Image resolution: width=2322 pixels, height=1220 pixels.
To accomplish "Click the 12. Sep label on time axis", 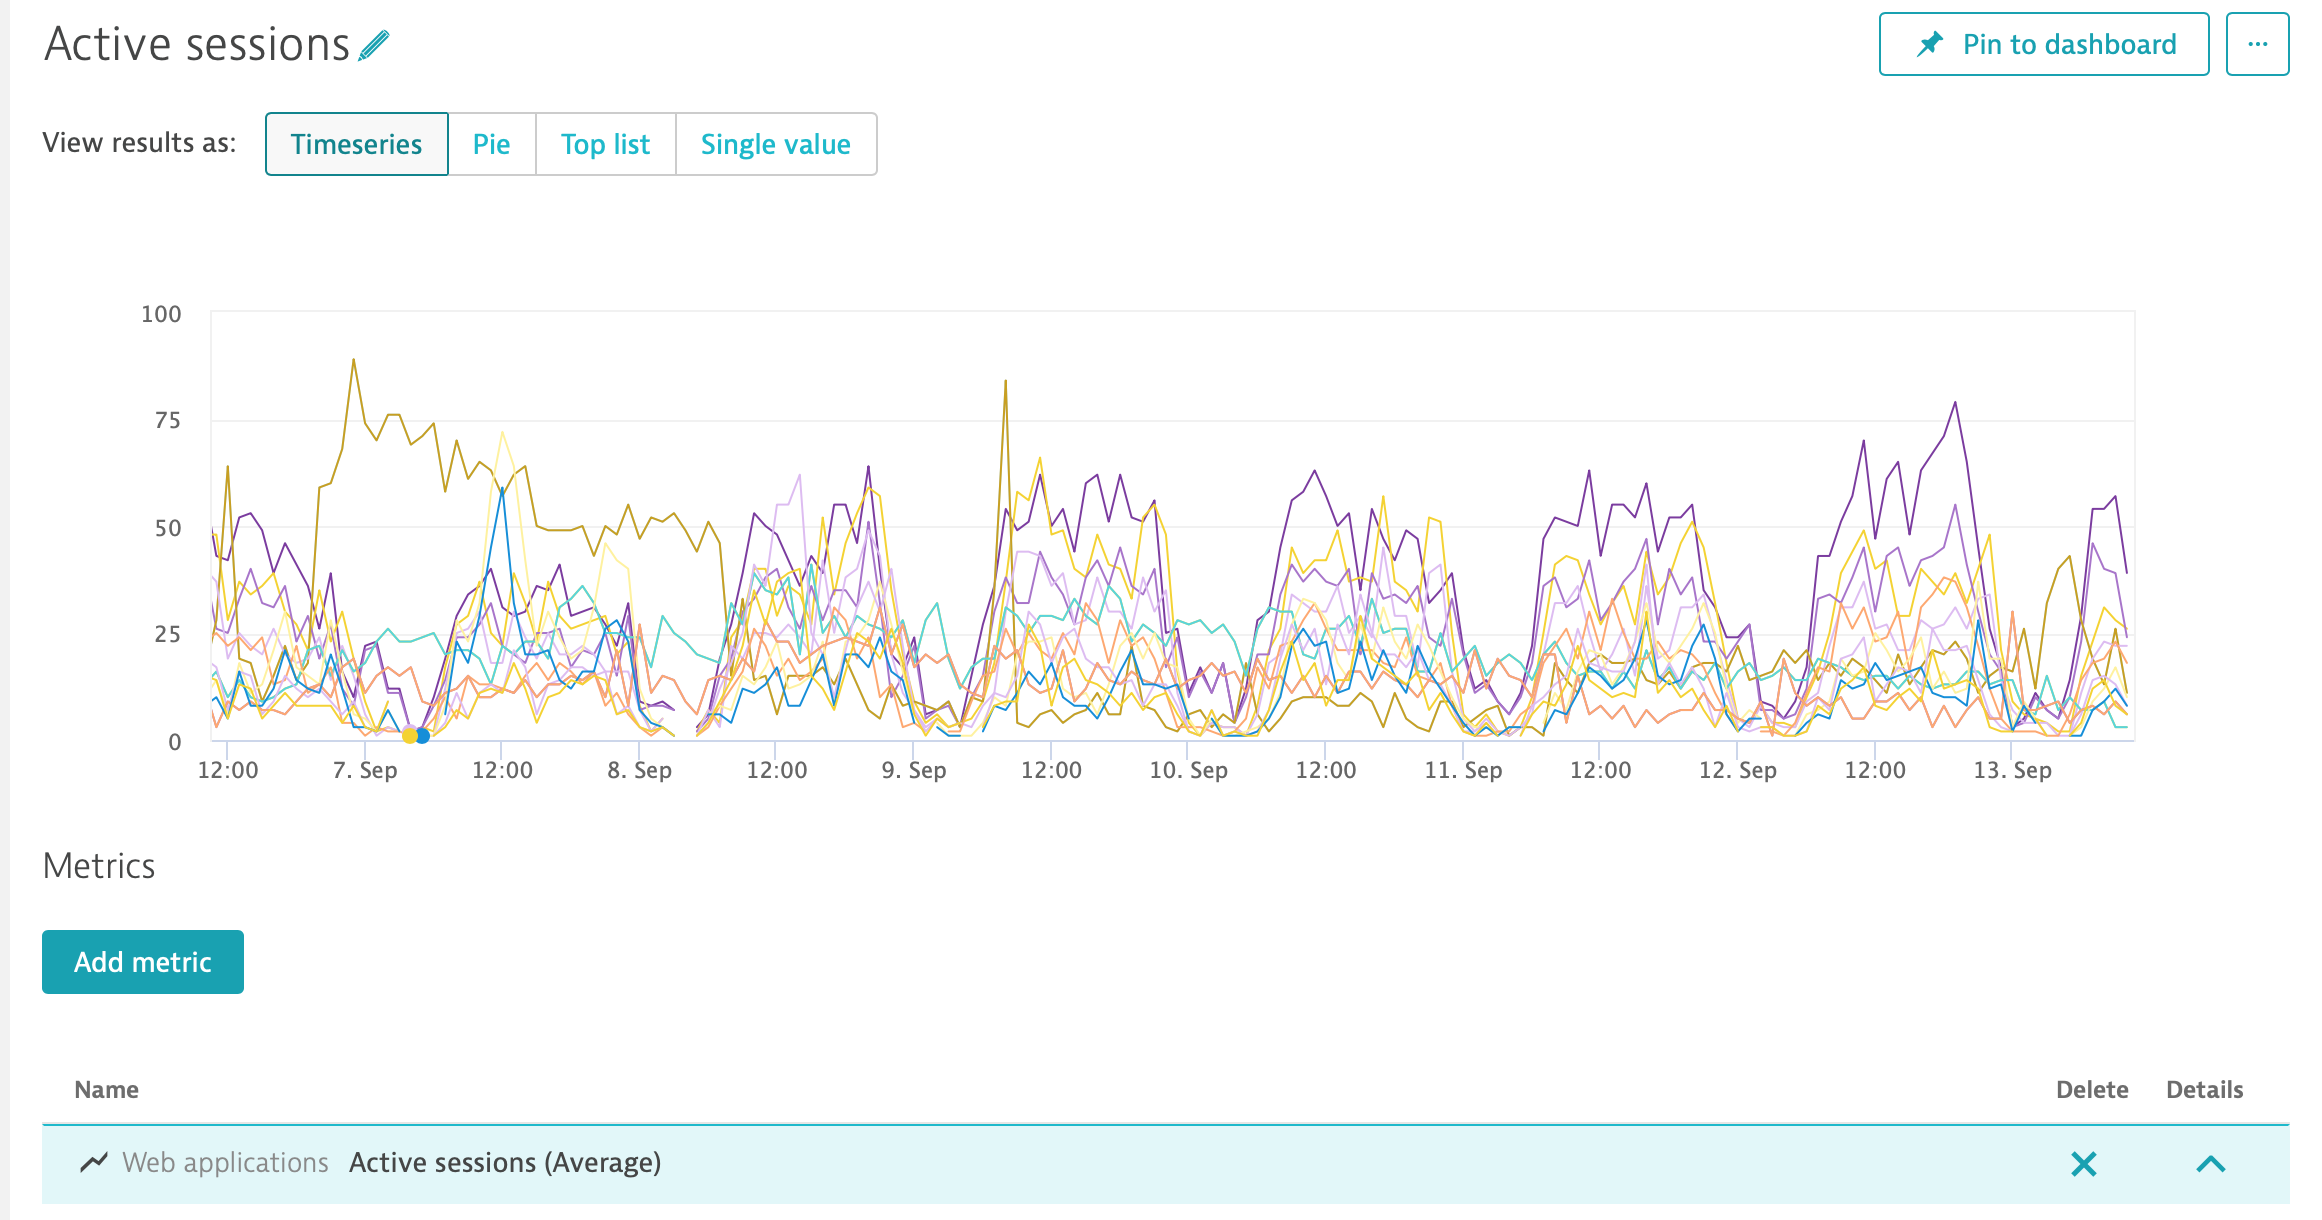I will (1737, 770).
